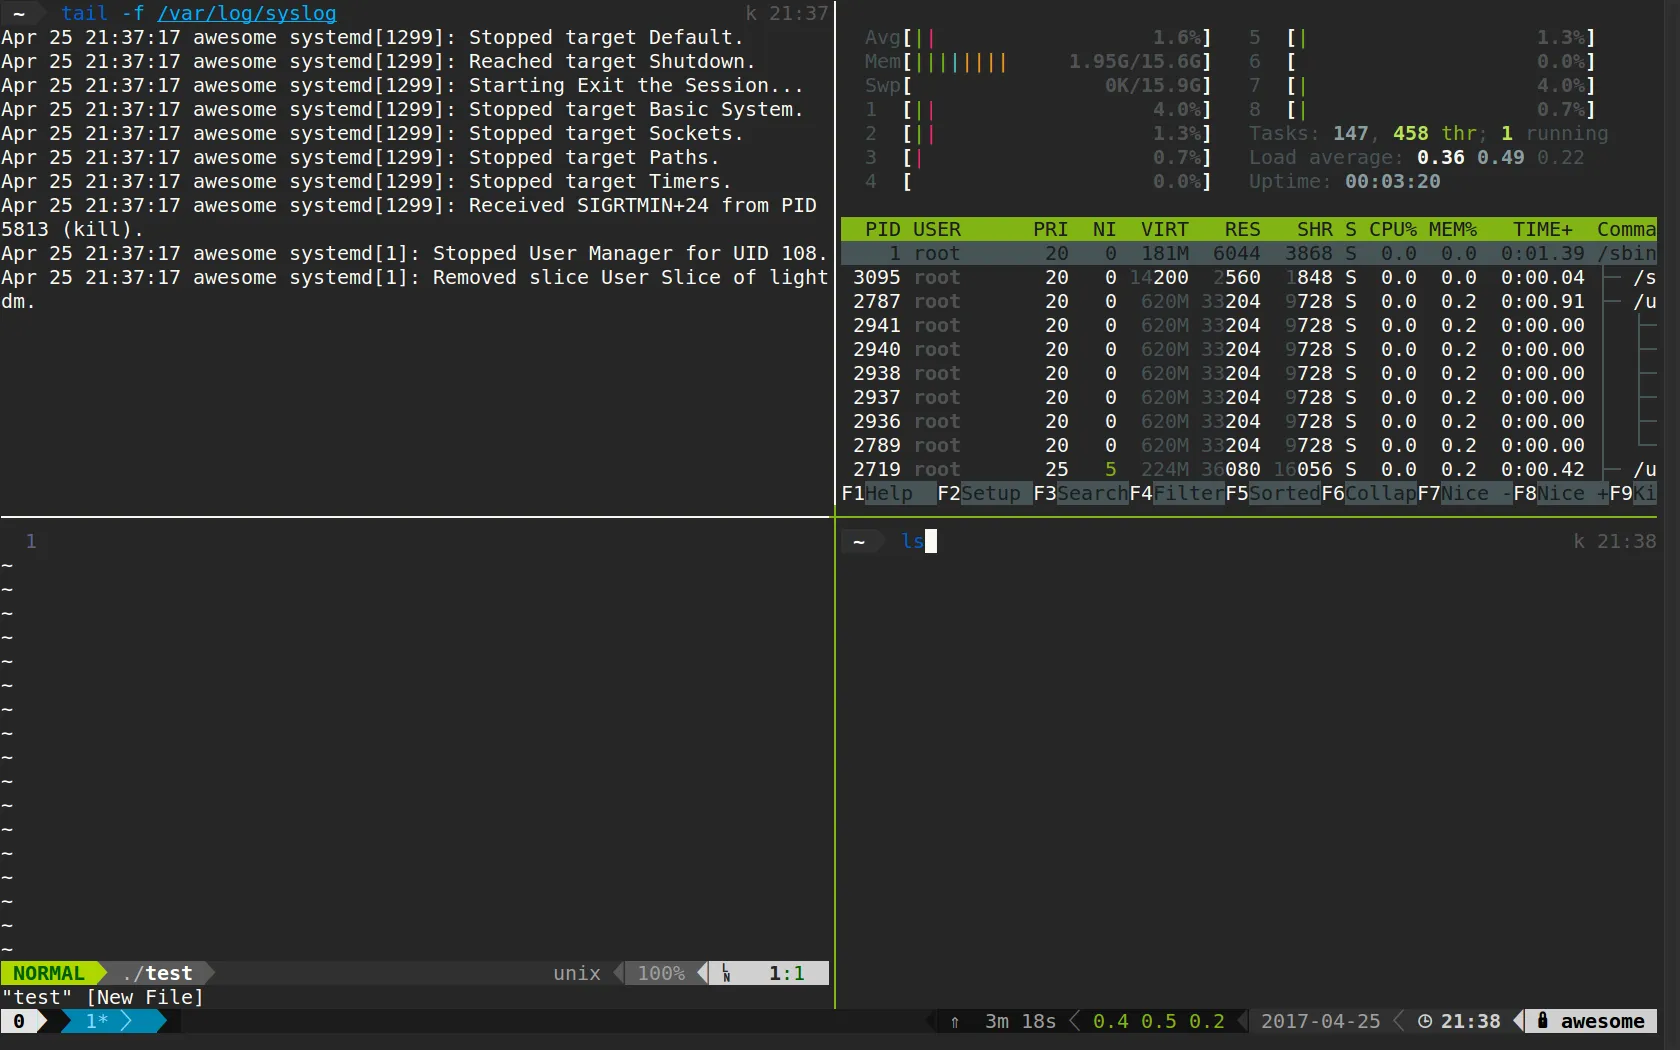
Task: Toggle F5 Sorted view in htop
Action: coord(1273,493)
